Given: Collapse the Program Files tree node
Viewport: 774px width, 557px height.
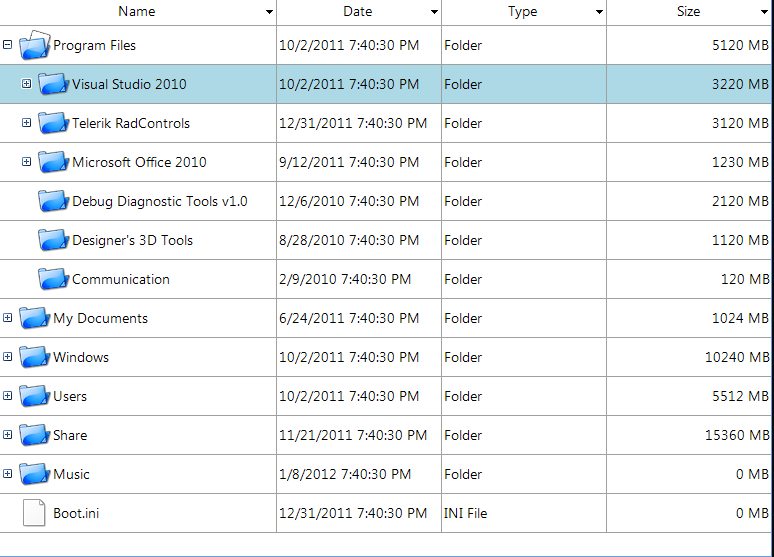Looking at the screenshot, I should pos(8,45).
